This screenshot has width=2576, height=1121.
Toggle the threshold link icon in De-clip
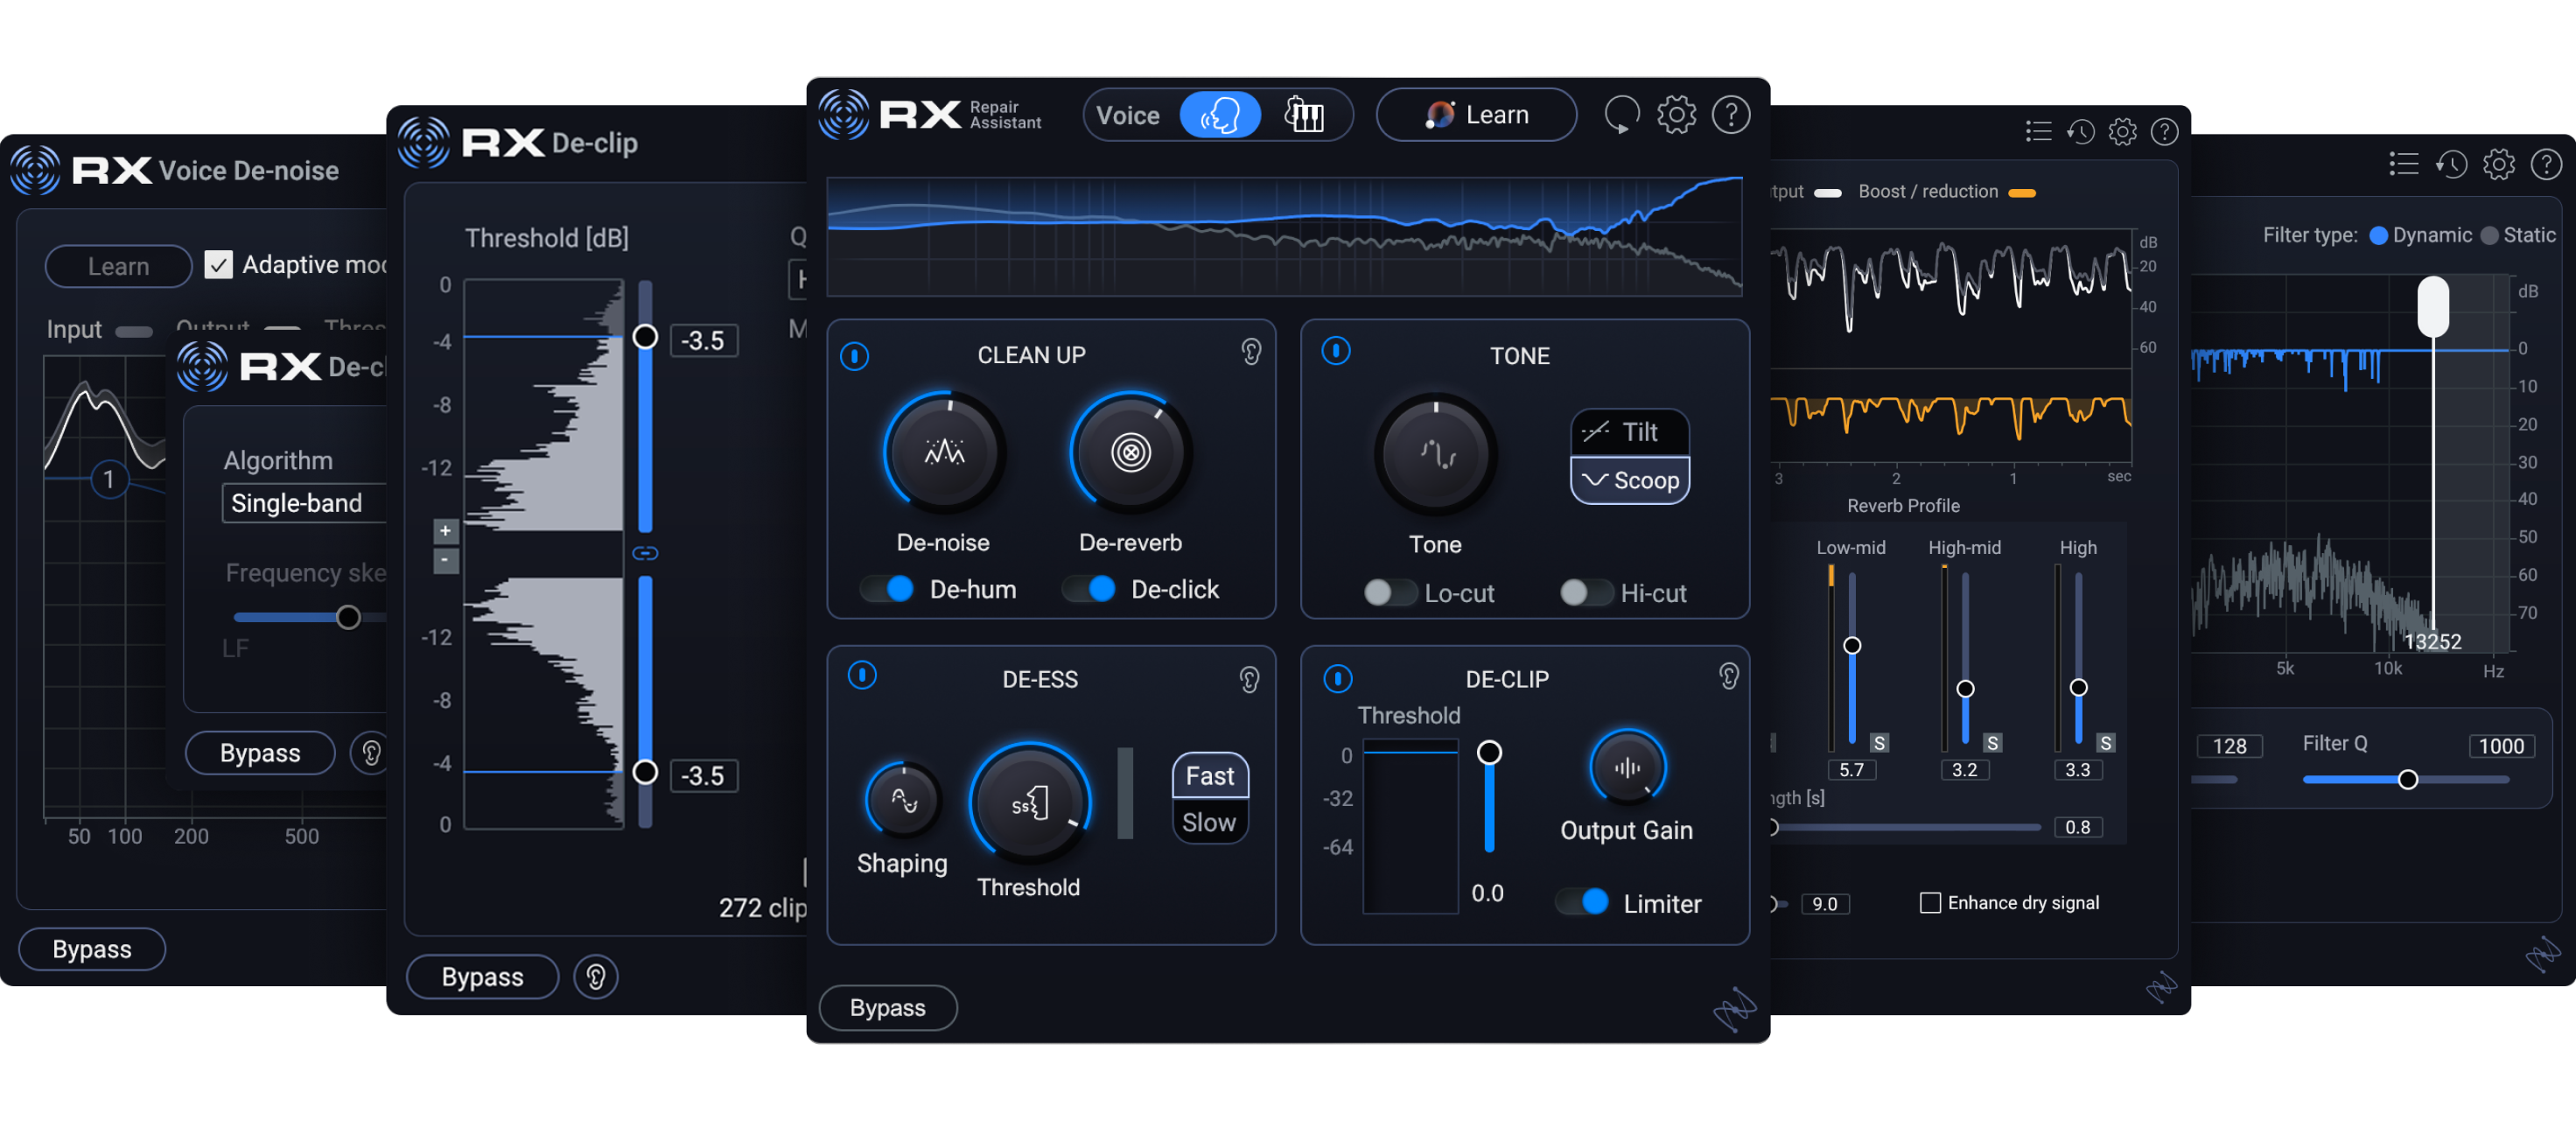[646, 554]
